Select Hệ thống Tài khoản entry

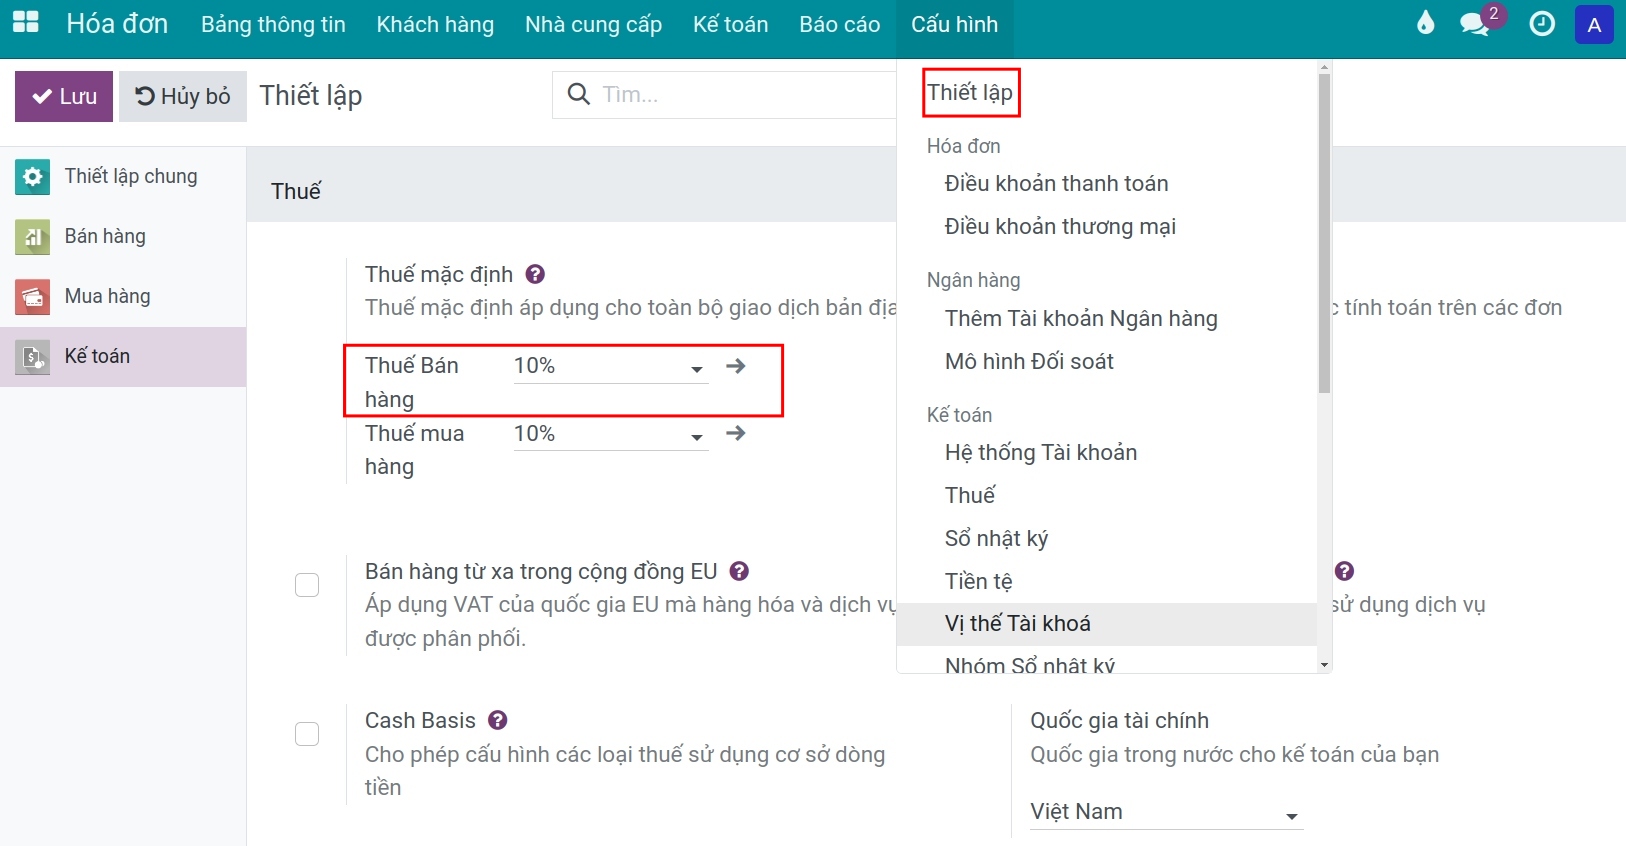(x=1041, y=452)
